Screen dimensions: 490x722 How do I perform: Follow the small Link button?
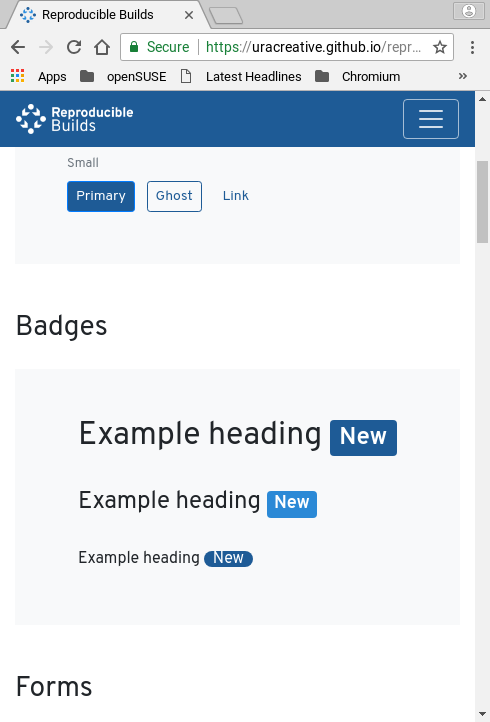(235, 196)
